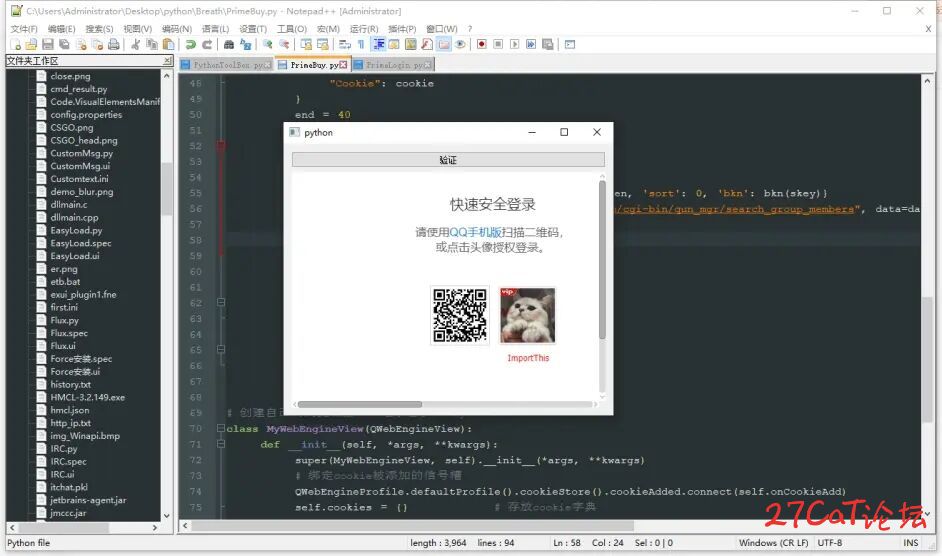This screenshot has height=556, width=942.
Task: Open the 文件(F) menu
Action: coord(23,29)
